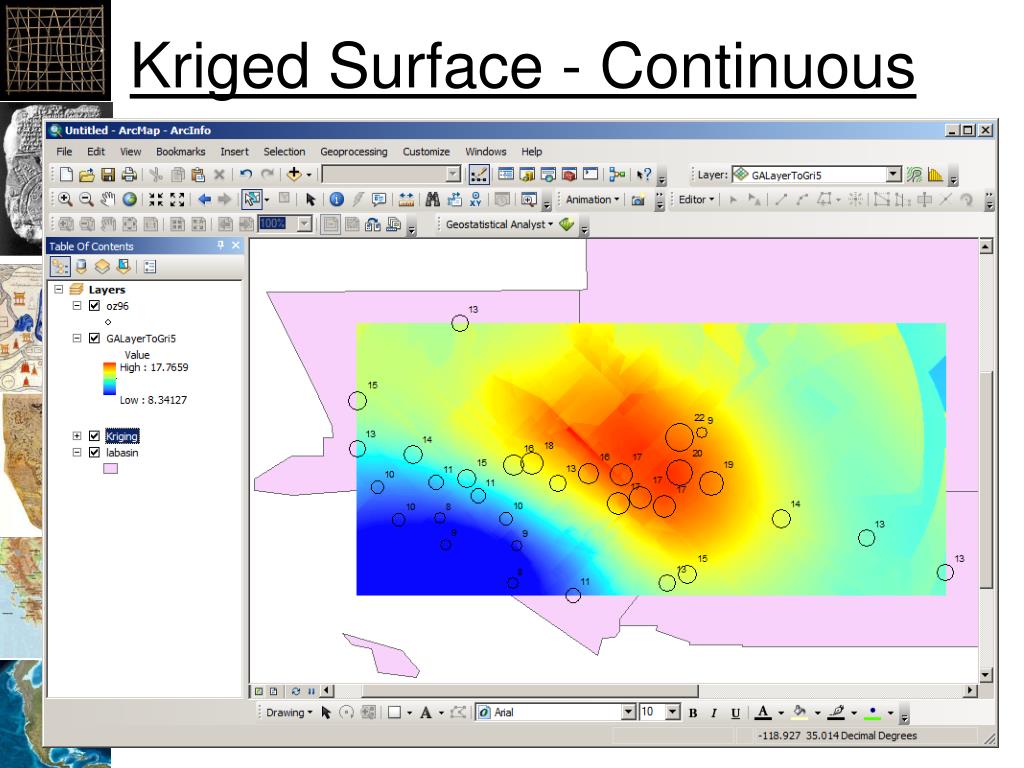This screenshot has height=768, width=1024.
Task: Open the Layer combo box dropdown
Action: coord(893,174)
